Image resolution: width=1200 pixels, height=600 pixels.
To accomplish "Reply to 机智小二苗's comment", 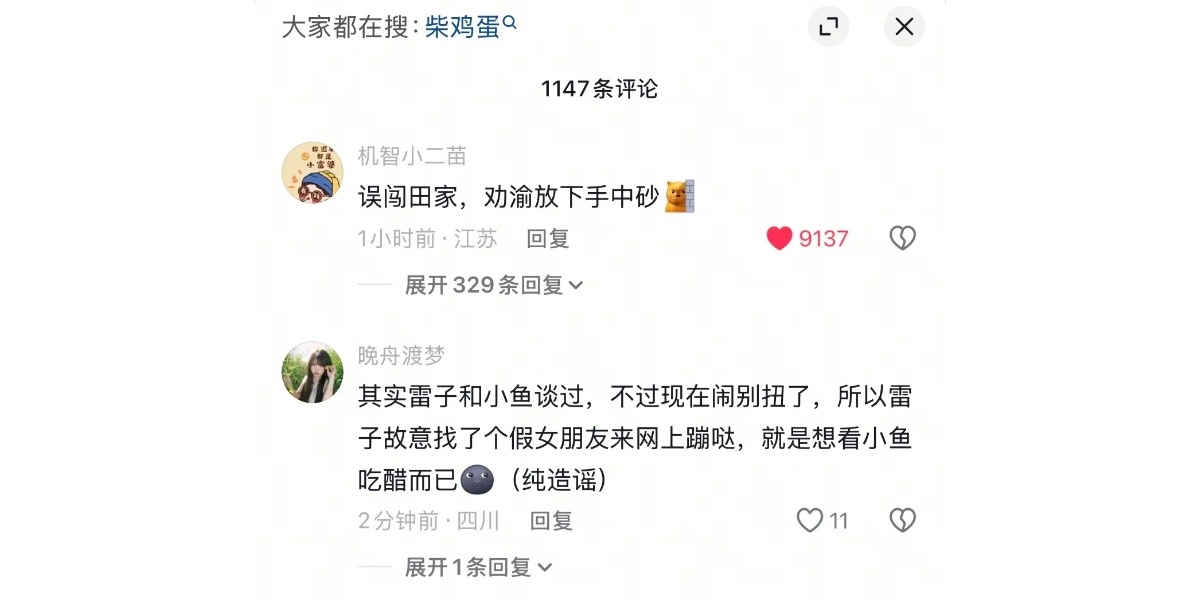I will click(x=548, y=239).
